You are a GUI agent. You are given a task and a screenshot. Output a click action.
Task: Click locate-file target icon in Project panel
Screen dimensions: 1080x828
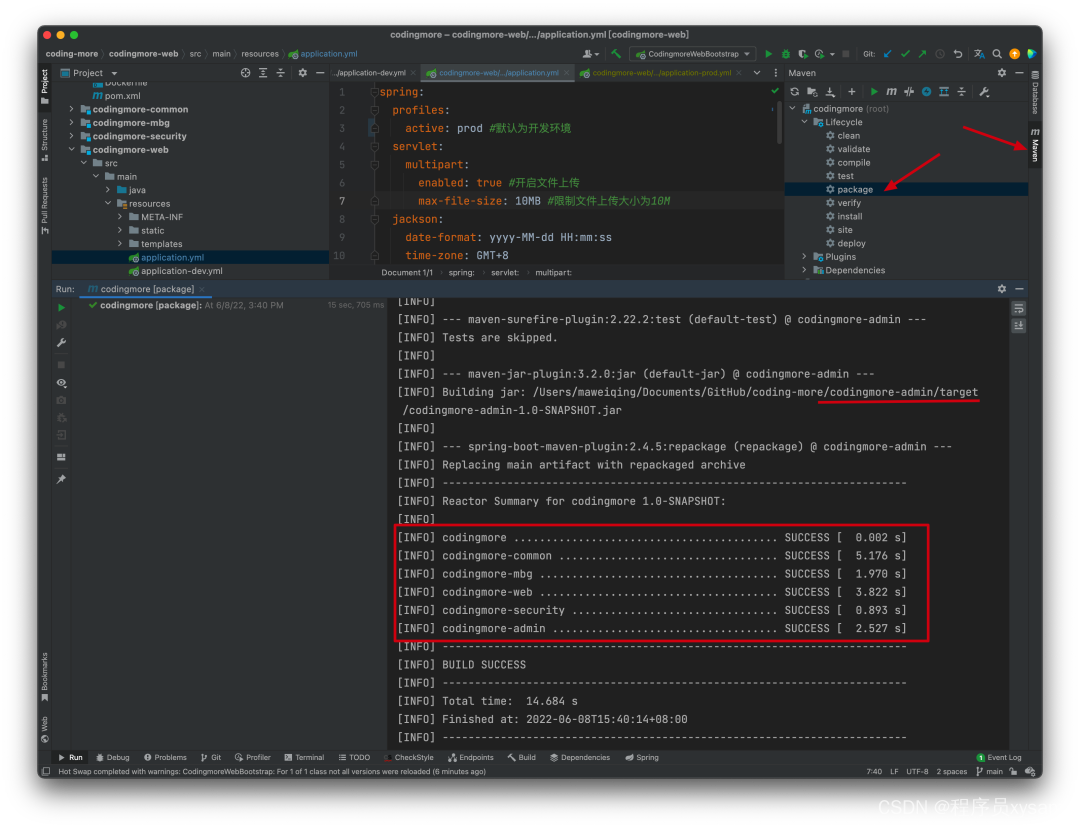245,73
